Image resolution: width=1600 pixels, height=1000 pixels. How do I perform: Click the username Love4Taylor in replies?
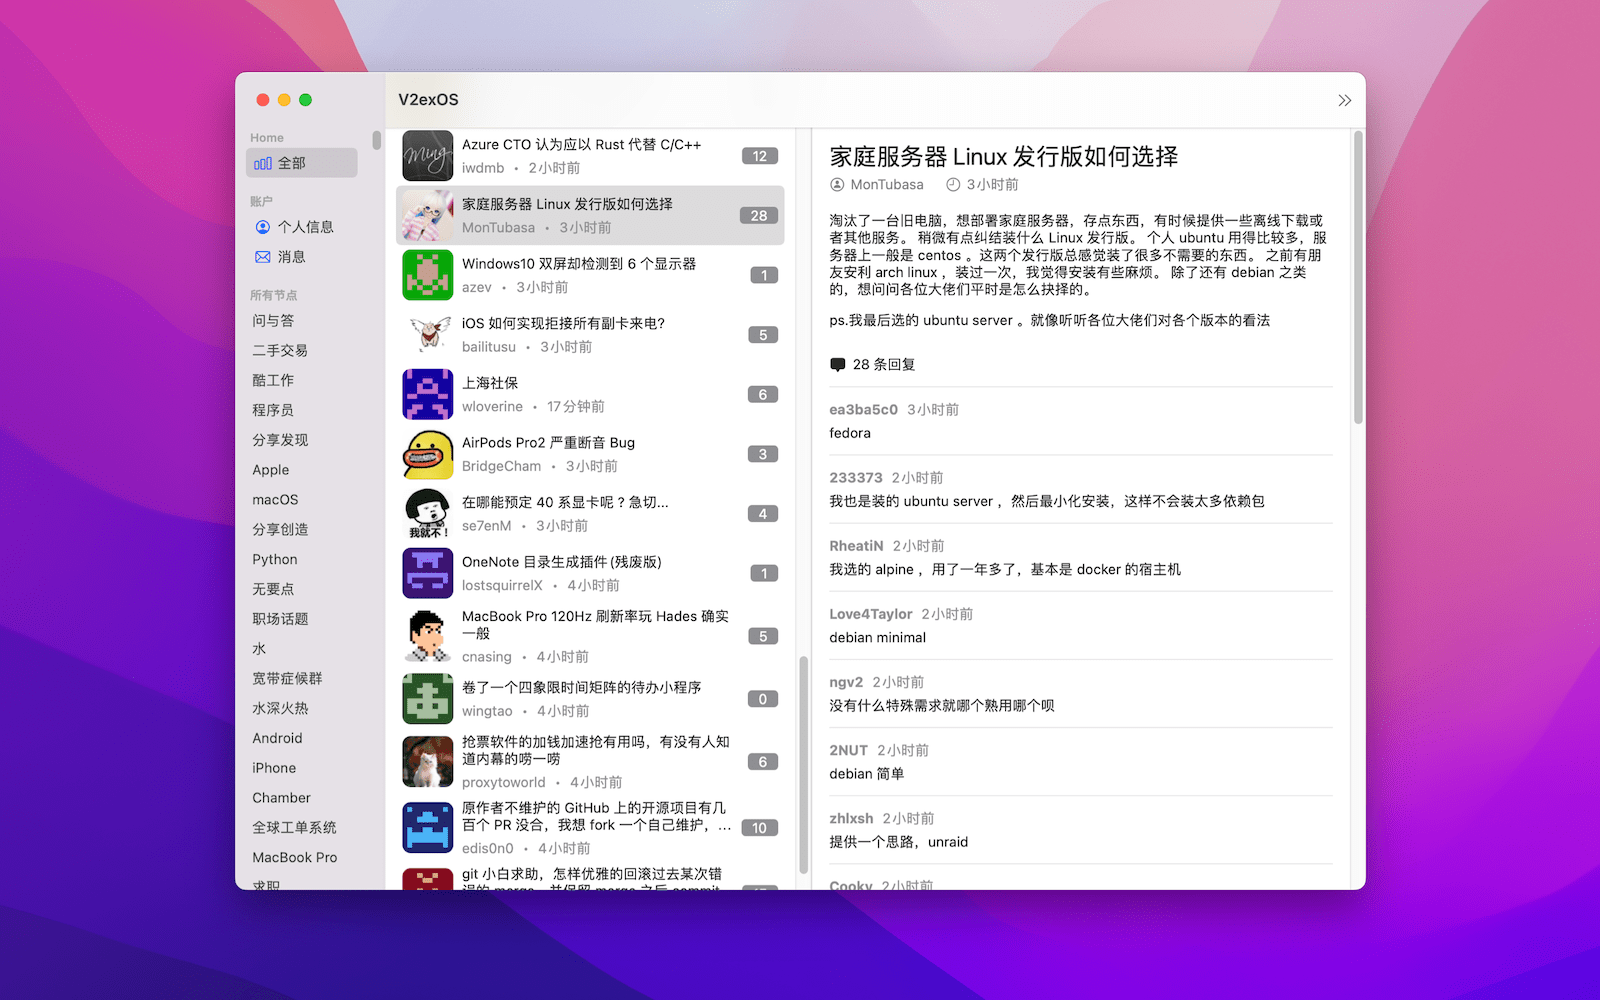click(870, 614)
